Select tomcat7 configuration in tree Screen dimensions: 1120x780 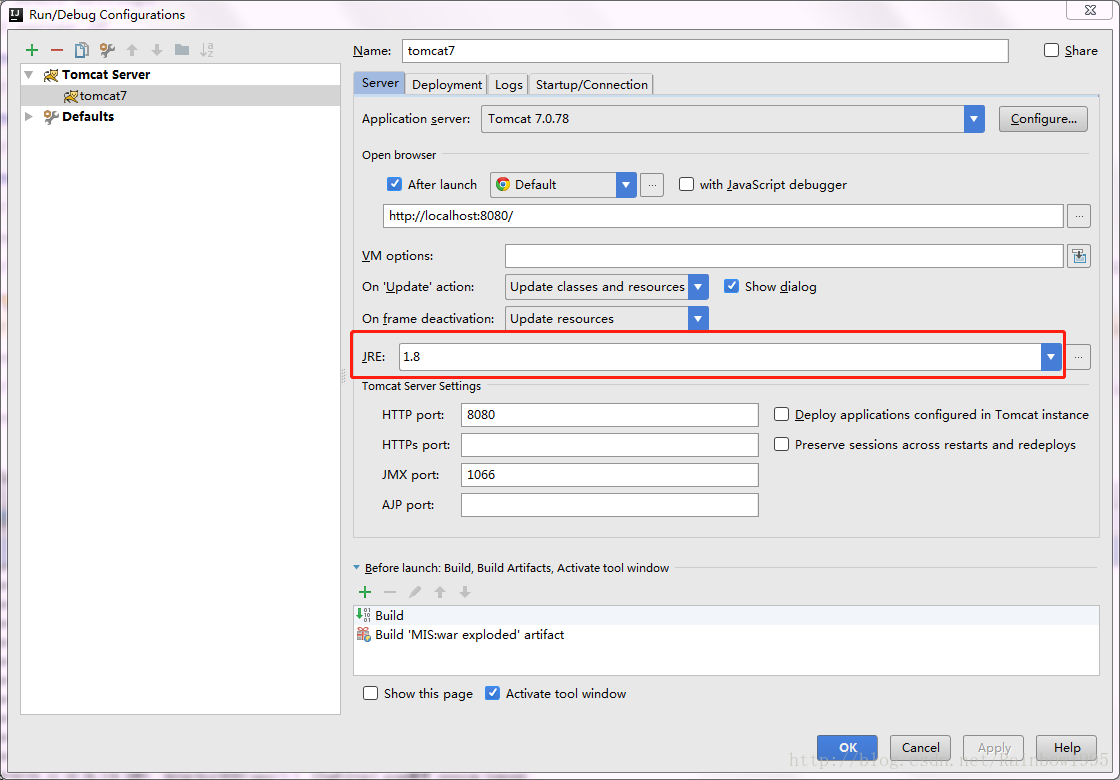(181, 96)
